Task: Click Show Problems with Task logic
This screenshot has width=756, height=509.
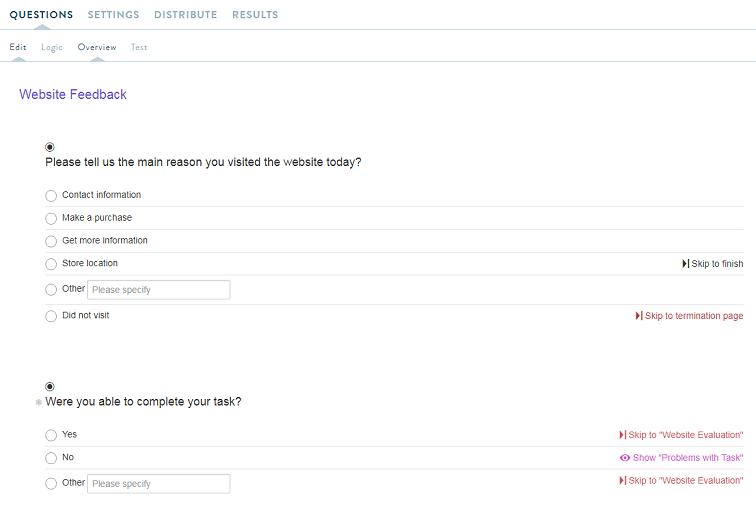Action: click(682, 457)
